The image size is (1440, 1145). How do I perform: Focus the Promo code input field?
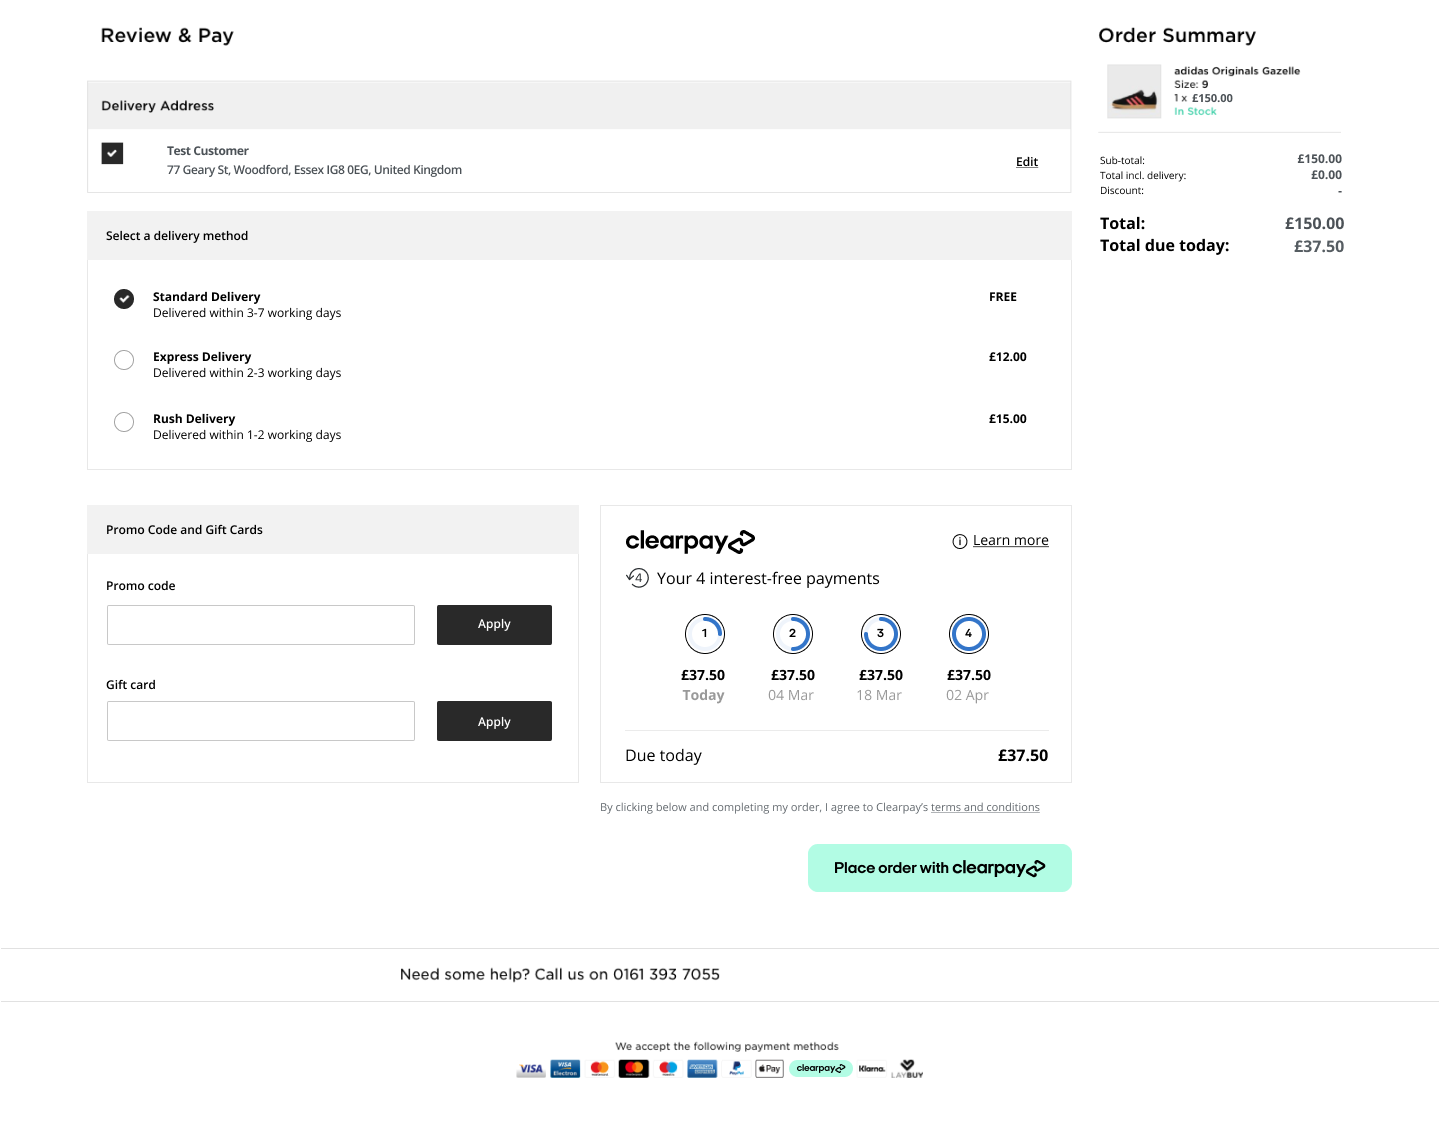tap(261, 625)
